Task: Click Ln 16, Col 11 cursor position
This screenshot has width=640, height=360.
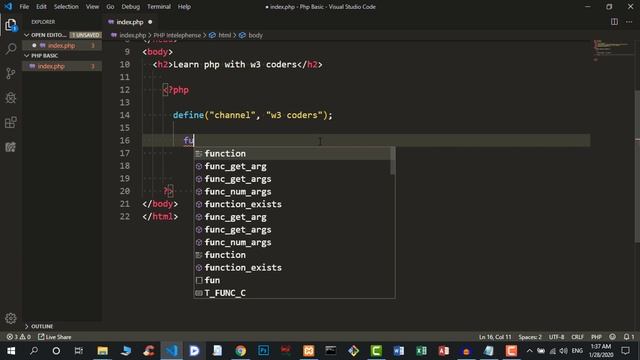Action: [495, 337]
